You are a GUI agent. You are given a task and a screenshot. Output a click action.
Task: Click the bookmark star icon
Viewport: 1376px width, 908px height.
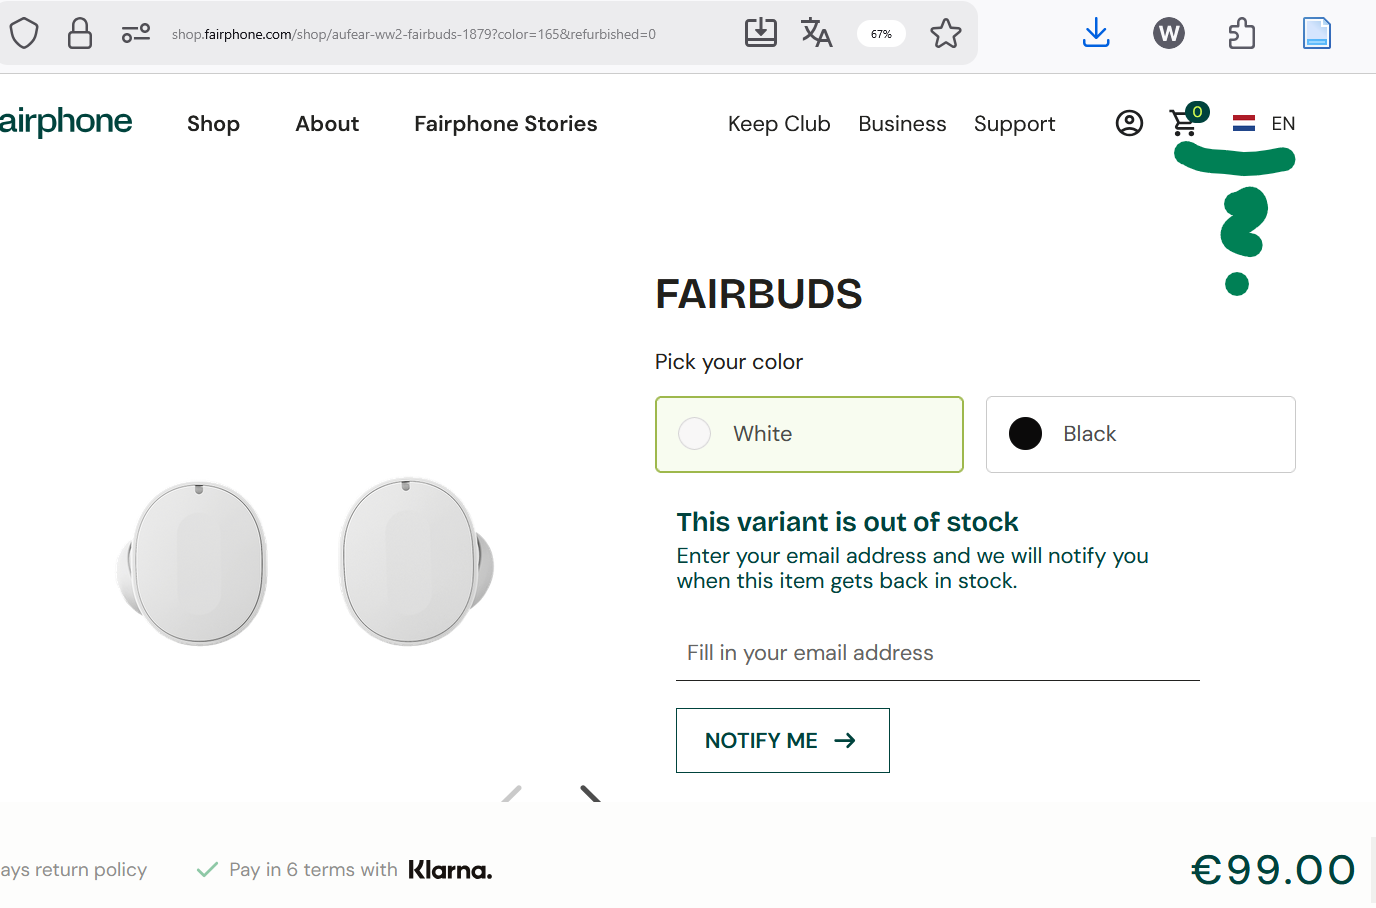[945, 34]
